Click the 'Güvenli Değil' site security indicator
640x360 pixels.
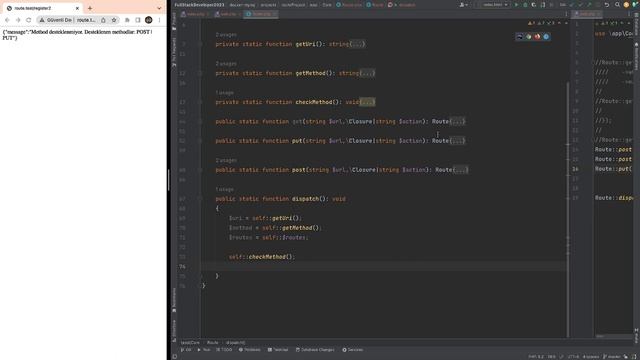point(56,20)
